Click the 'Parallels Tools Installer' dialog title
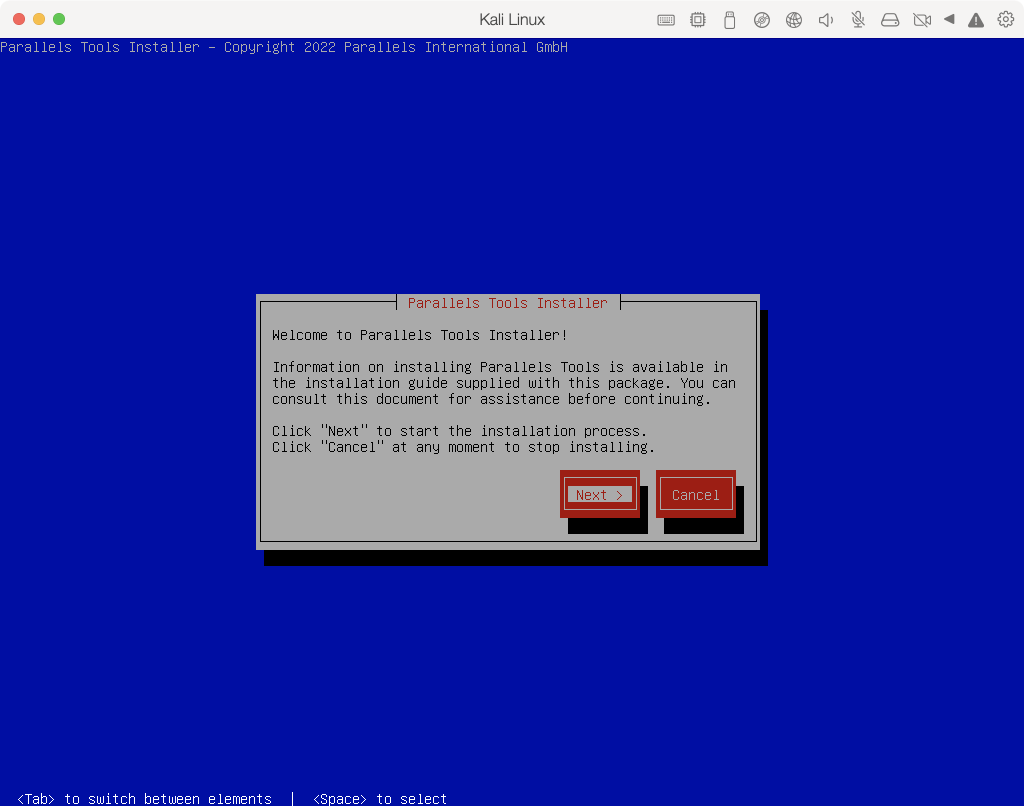 coord(507,303)
